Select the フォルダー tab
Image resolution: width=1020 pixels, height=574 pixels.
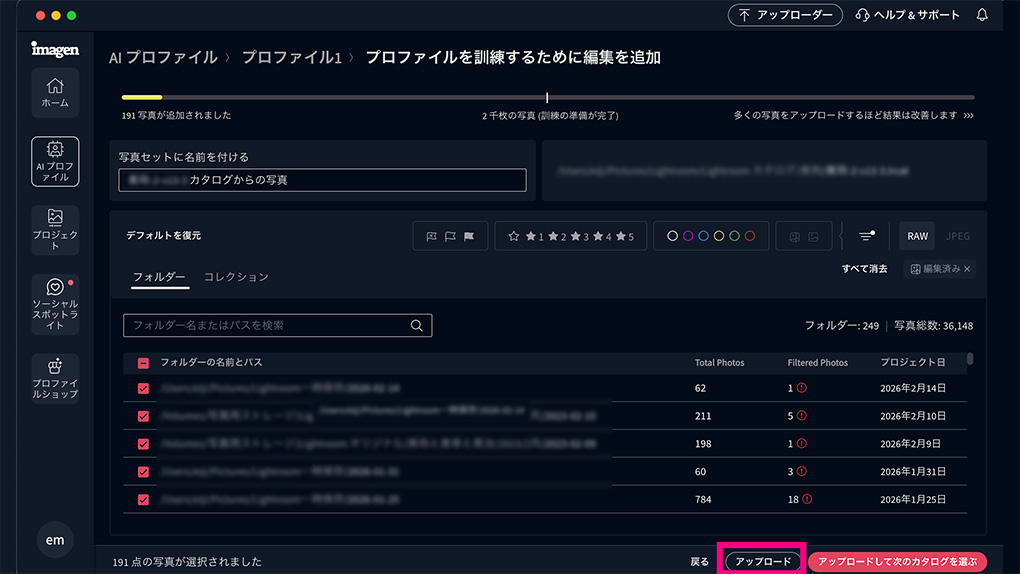(159, 277)
